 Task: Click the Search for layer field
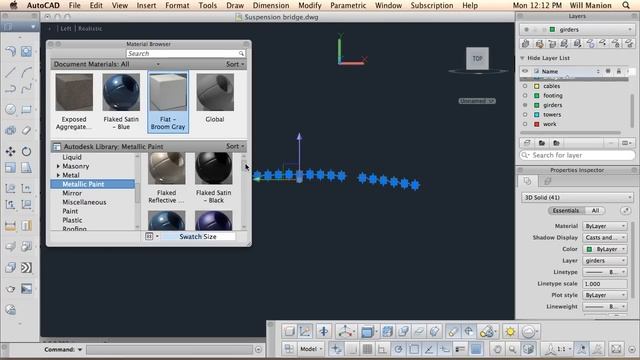click(x=578, y=156)
